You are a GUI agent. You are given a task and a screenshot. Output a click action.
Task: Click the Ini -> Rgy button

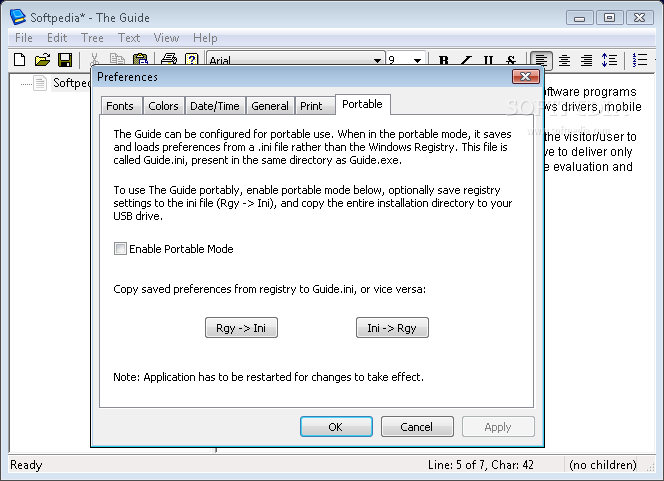pos(392,328)
